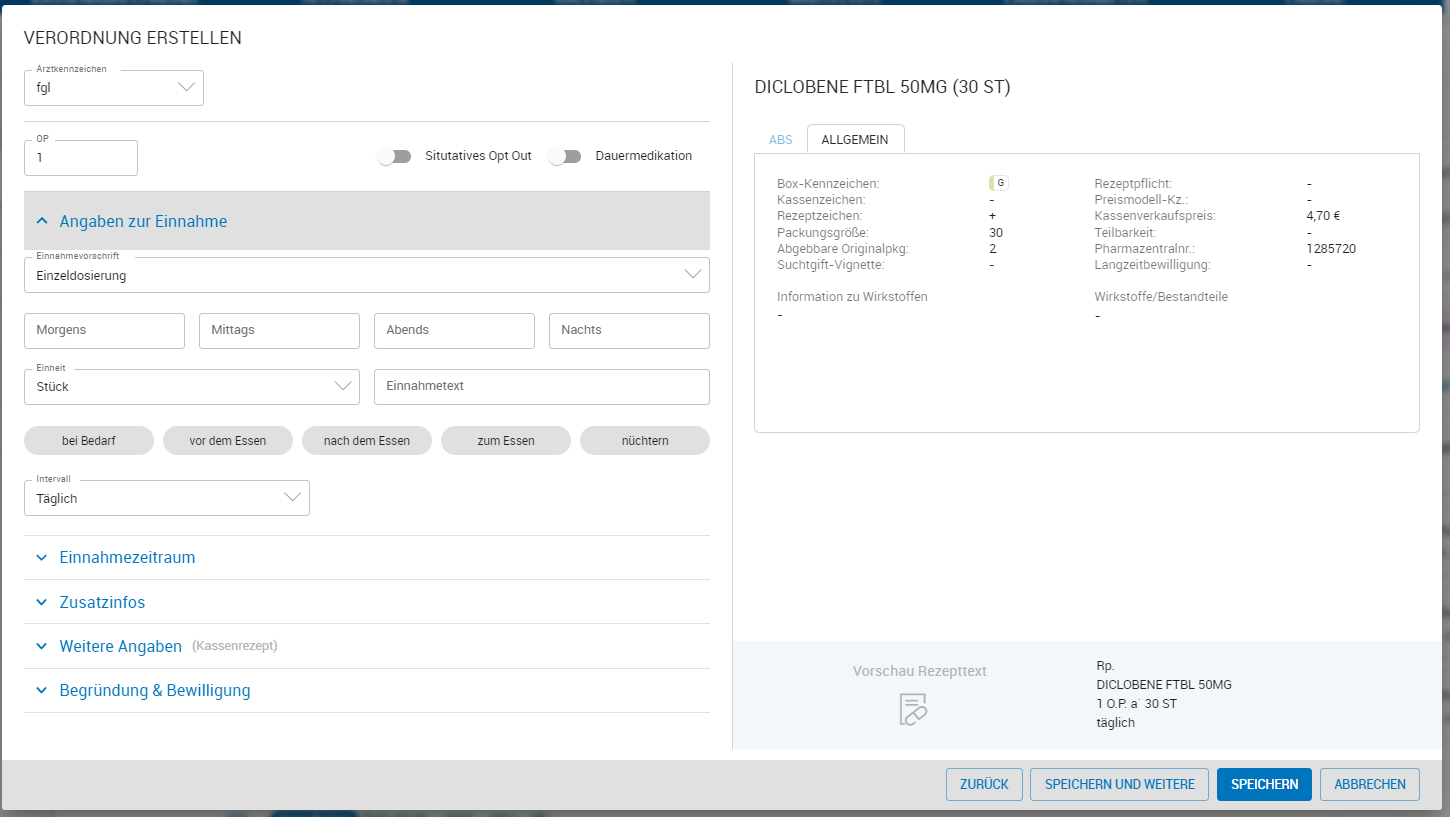This screenshot has height=817, width=1450.
Task: Open the Einnahmevorschrift dropdown
Action: (x=367, y=275)
